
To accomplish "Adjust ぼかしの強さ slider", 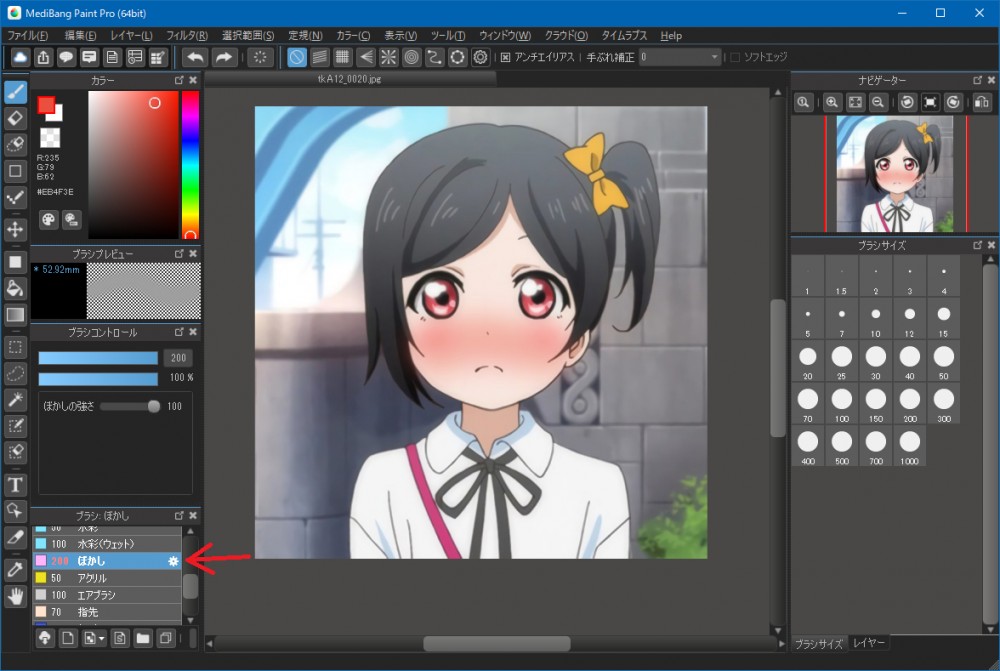I will pyautogui.click(x=131, y=406).
